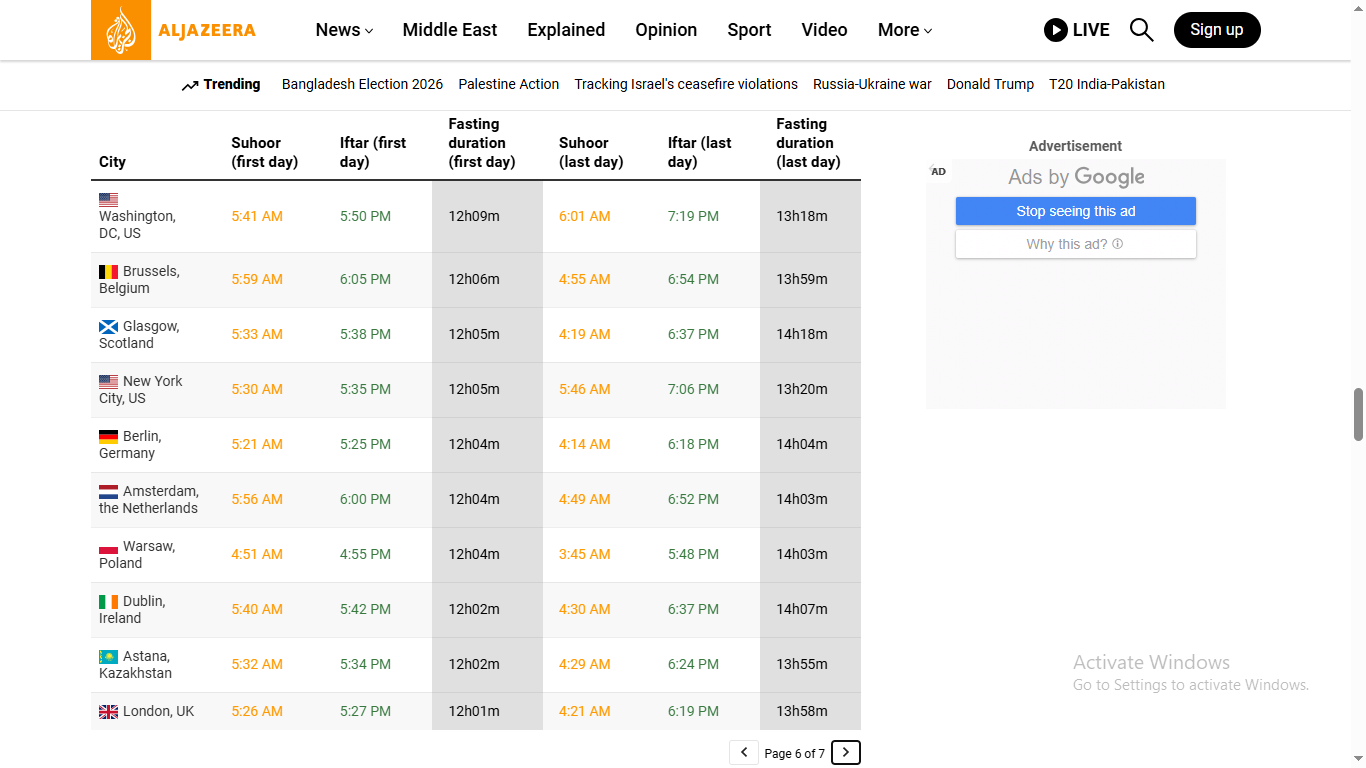Click the United Kingdom flag for London
This screenshot has height=768, width=1366.
[108, 712]
